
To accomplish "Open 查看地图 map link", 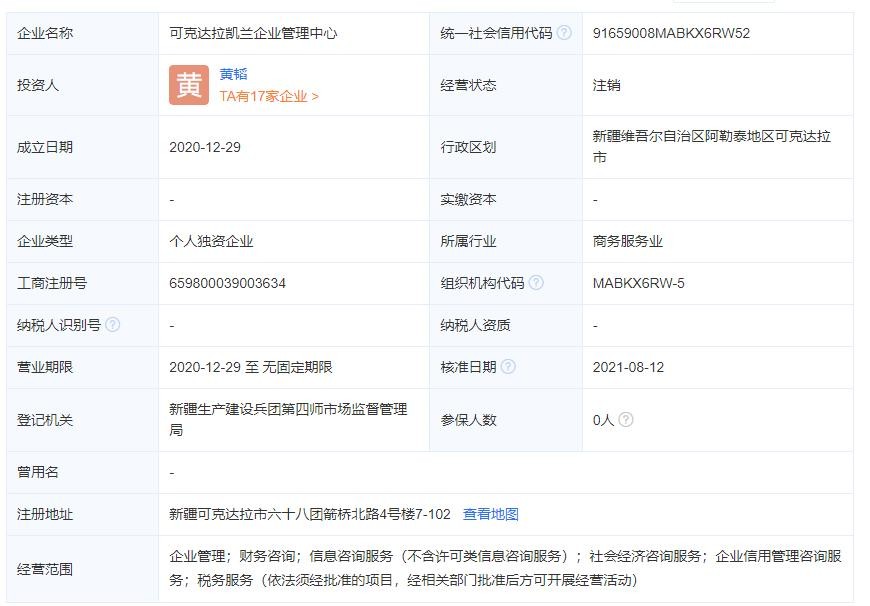I will coord(490,514).
